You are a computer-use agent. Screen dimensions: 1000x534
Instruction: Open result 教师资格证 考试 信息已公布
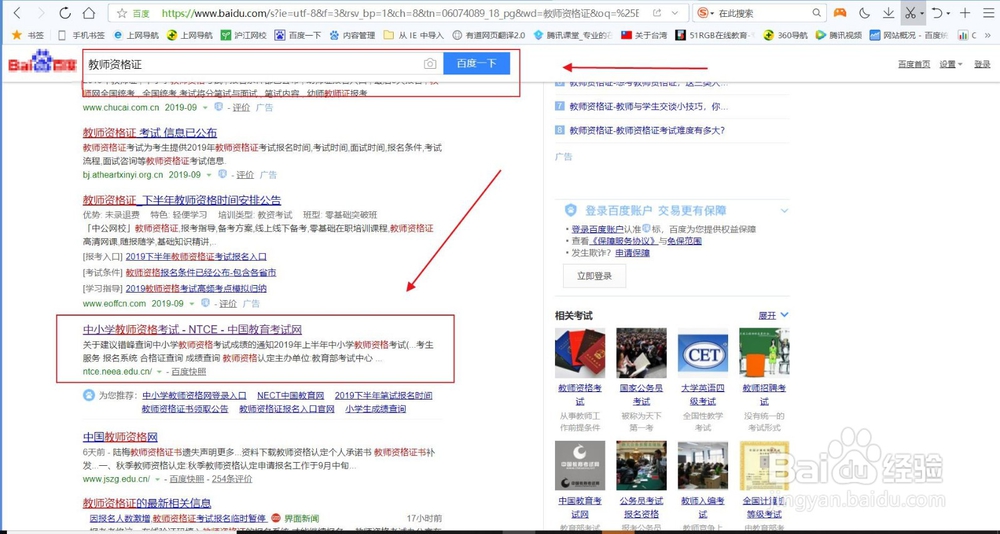[150, 133]
